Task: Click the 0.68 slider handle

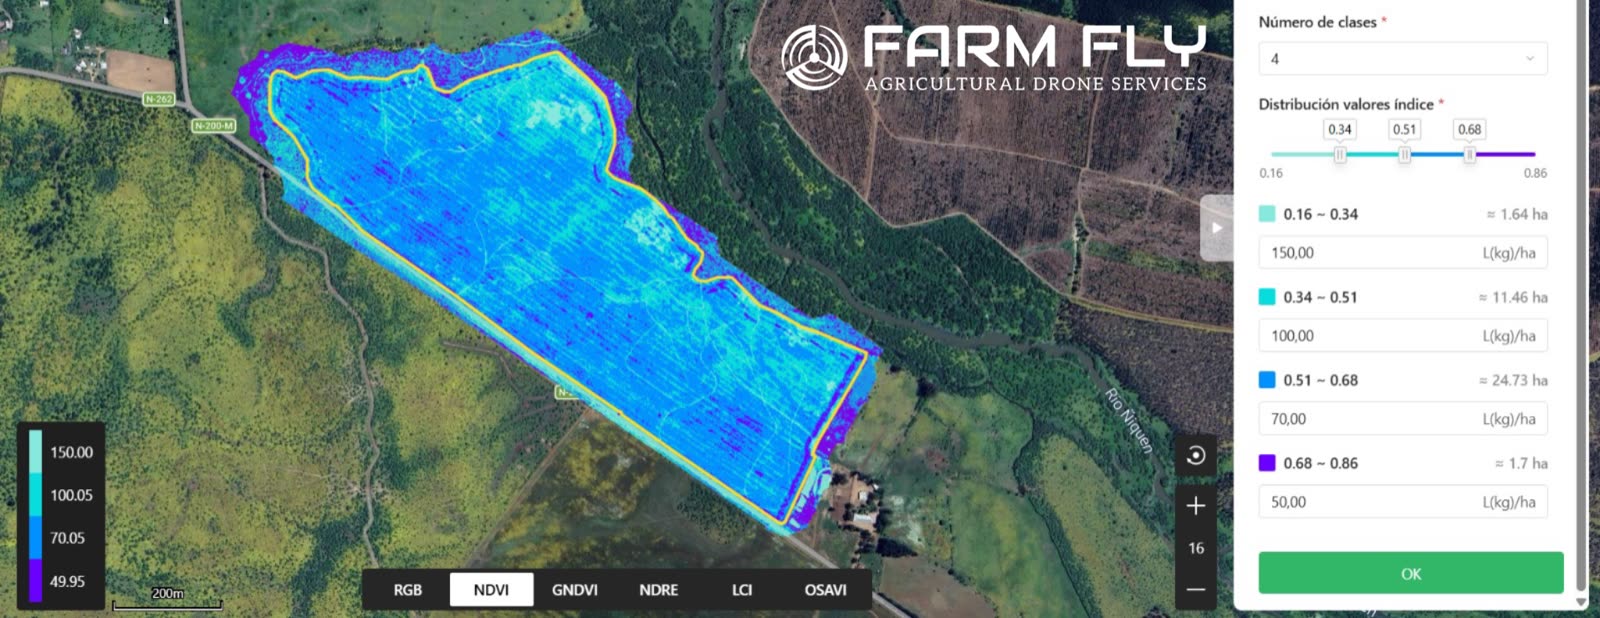Action: click(1470, 154)
